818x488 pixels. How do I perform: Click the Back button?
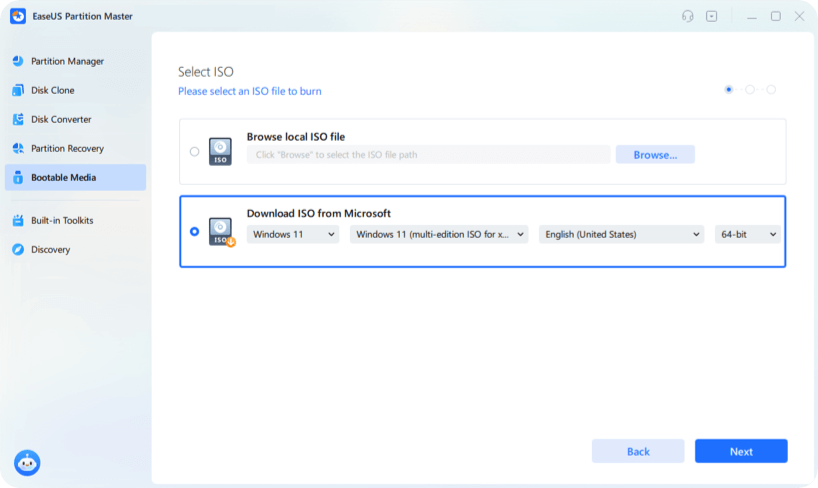tap(638, 451)
